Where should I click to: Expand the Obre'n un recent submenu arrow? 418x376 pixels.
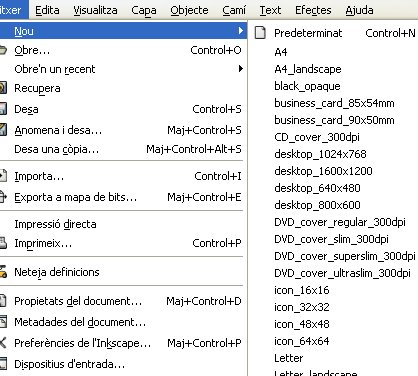click(x=241, y=69)
